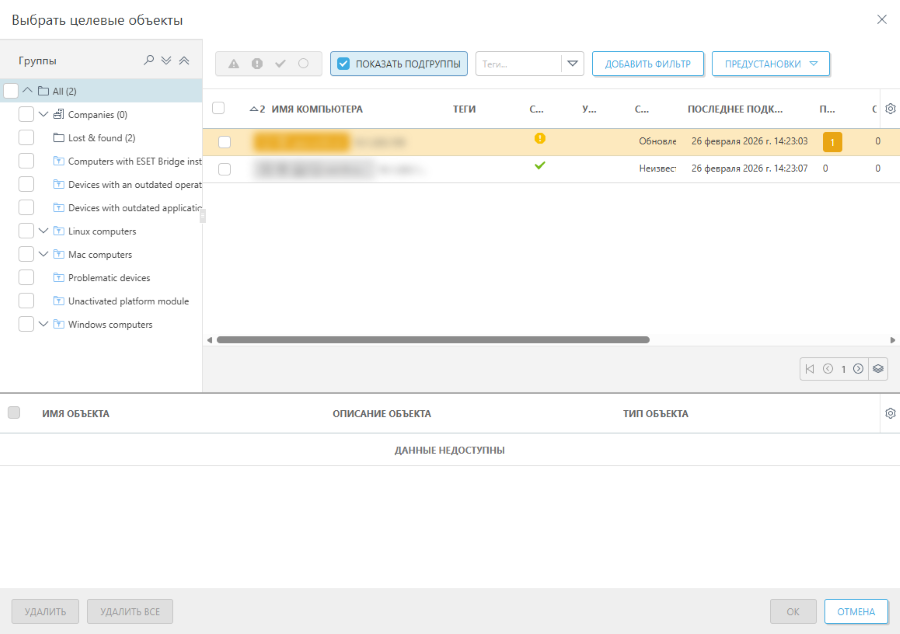Select Computers with ESET Bridge group
This screenshot has width=900, height=634.
tap(135, 161)
